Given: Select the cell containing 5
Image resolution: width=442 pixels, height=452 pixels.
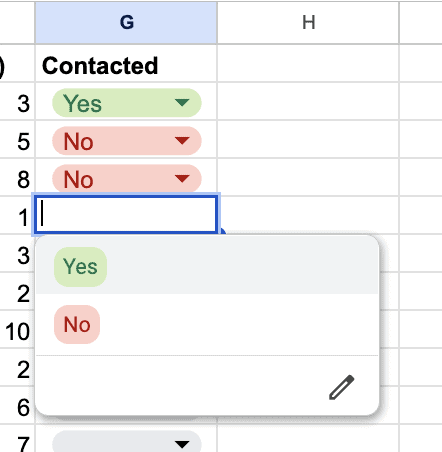Looking at the screenshot, I should pyautogui.click(x=17, y=140).
